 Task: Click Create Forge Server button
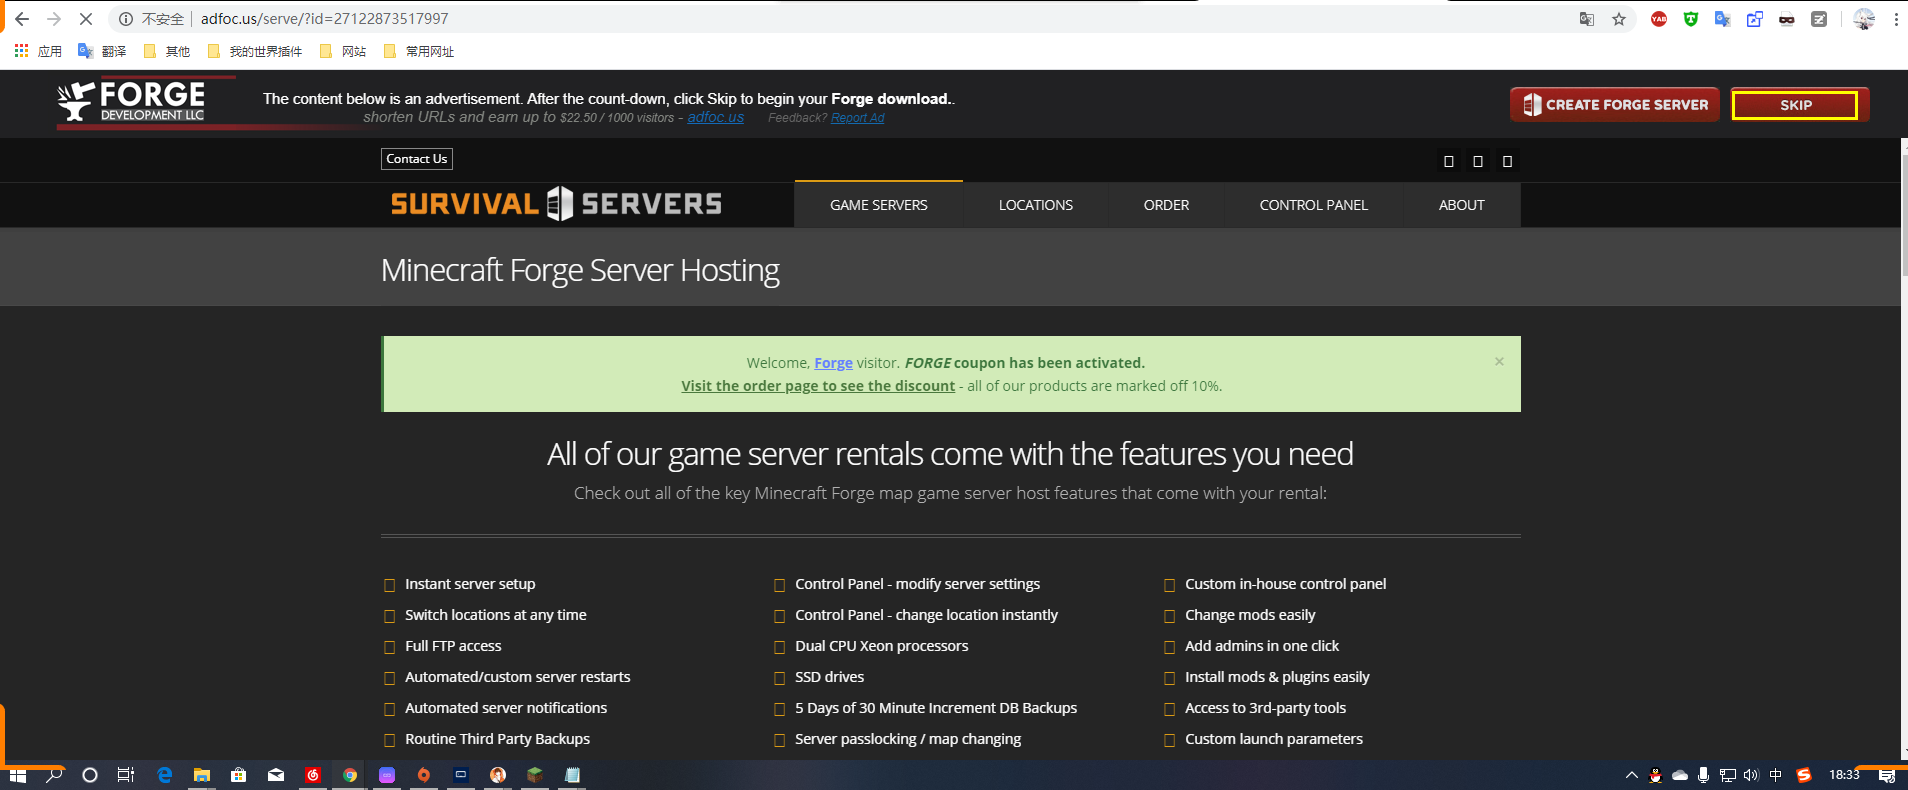tap(1615, 104)
